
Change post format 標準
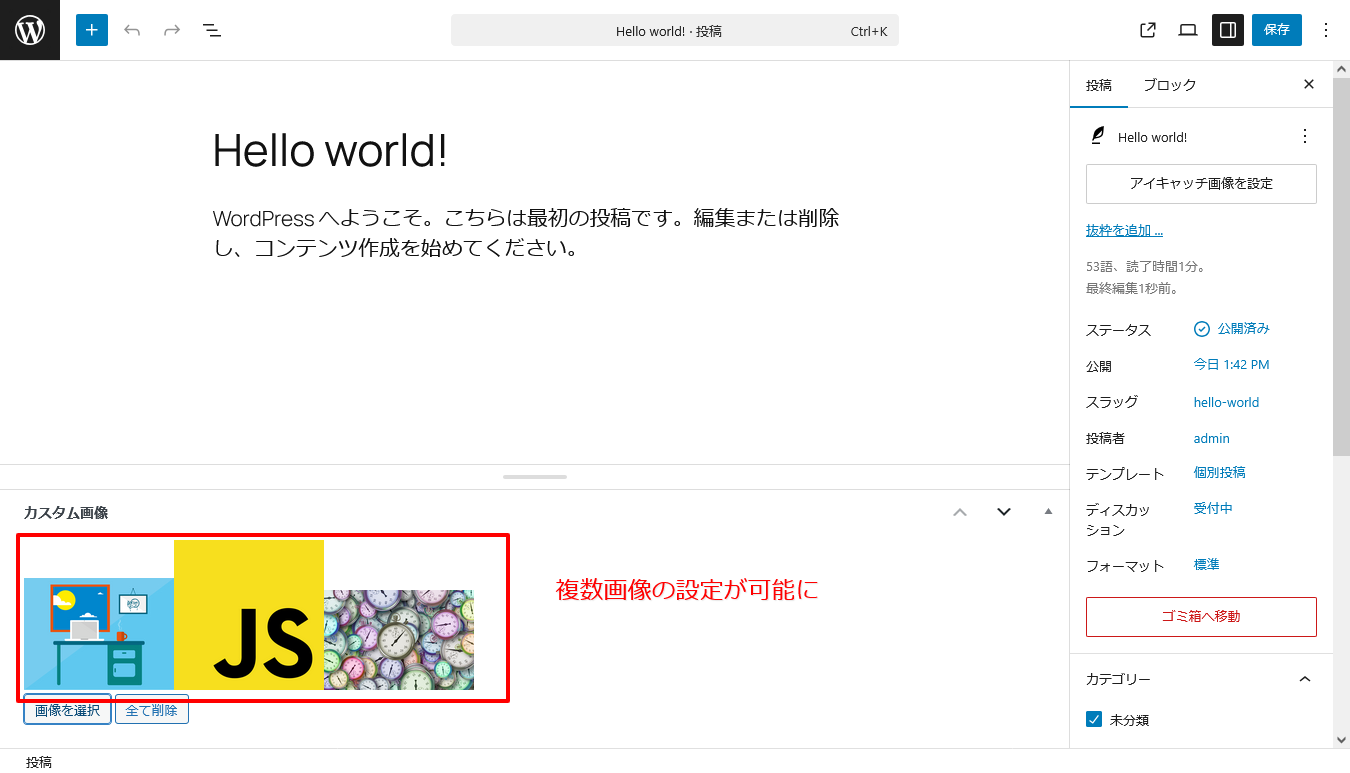click(x=1207, y=564)
